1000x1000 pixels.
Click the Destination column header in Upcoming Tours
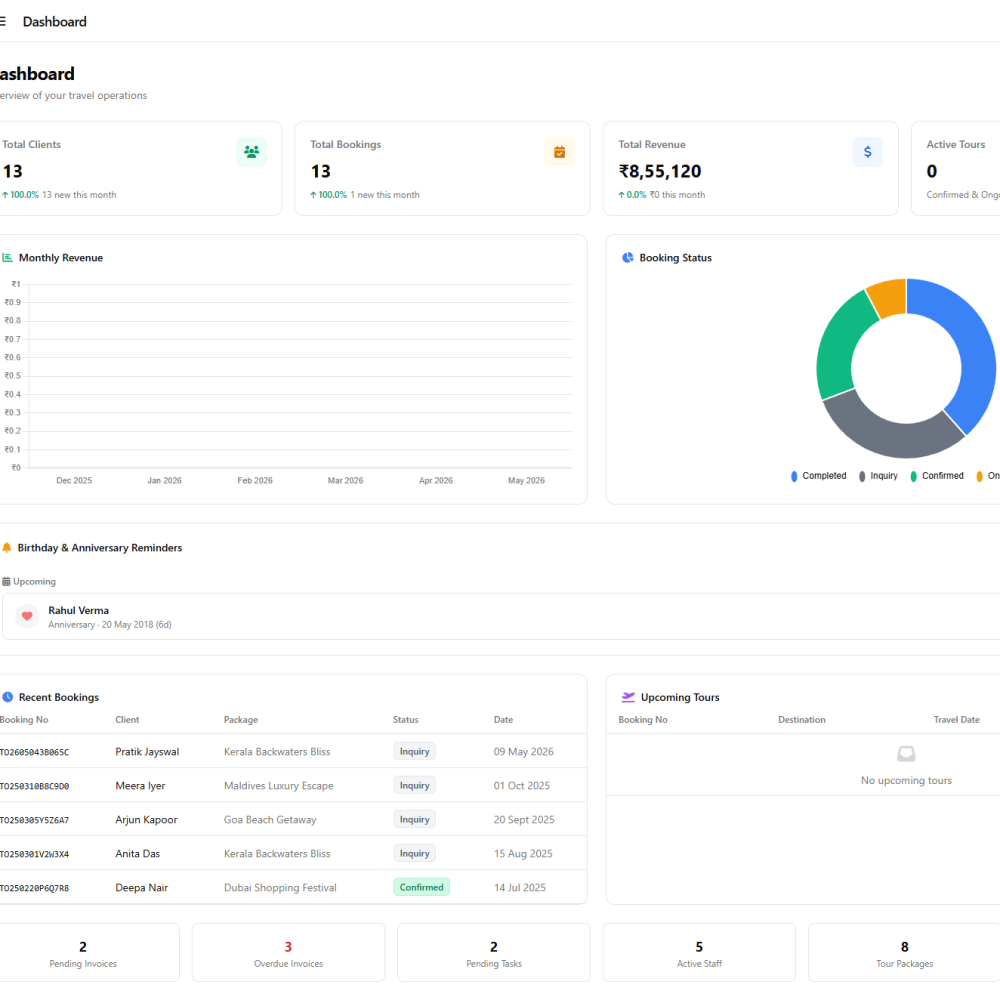tap(802, 719)
